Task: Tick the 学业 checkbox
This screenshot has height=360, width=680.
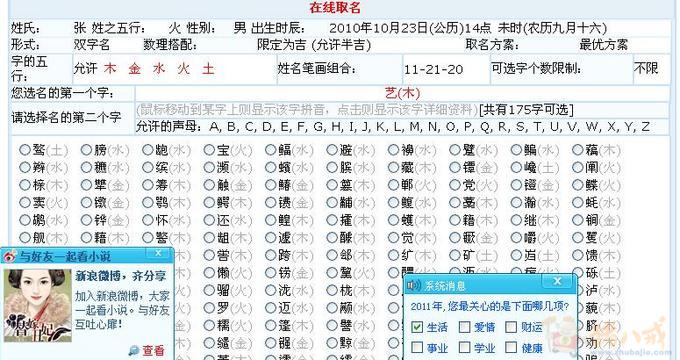Action: 464,347
